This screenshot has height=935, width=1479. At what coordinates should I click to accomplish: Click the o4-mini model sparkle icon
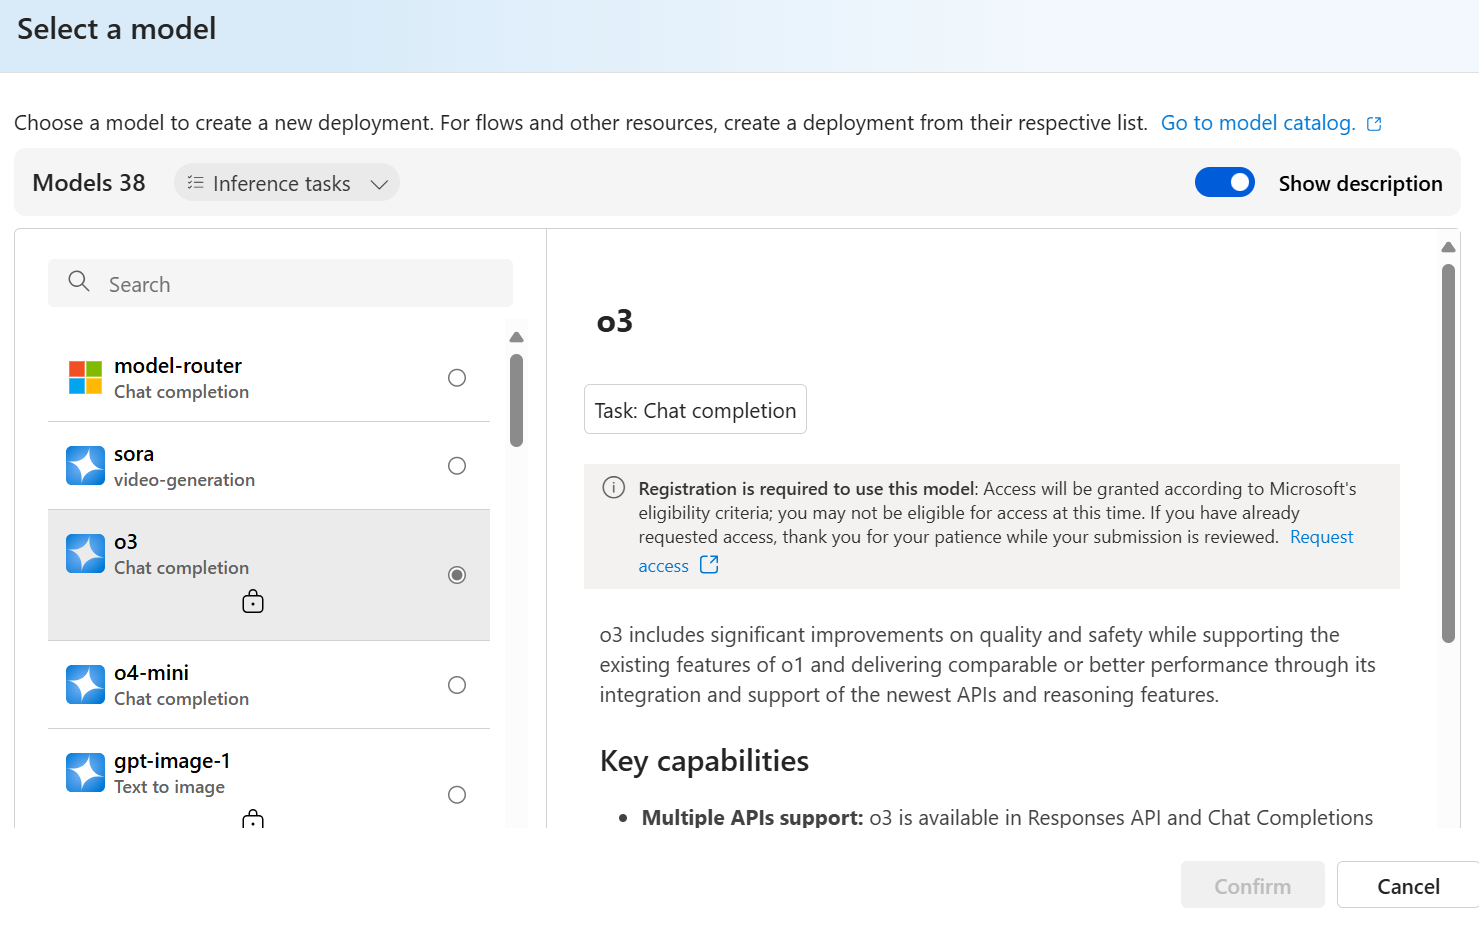pyautogui.click(x=85, y=685)
